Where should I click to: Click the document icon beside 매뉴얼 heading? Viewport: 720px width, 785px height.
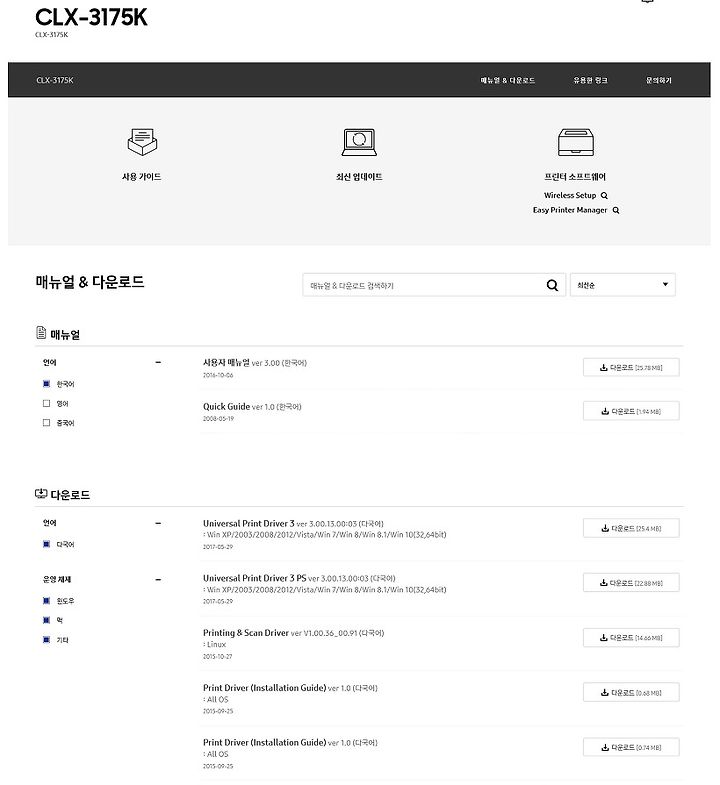(41, 332)
